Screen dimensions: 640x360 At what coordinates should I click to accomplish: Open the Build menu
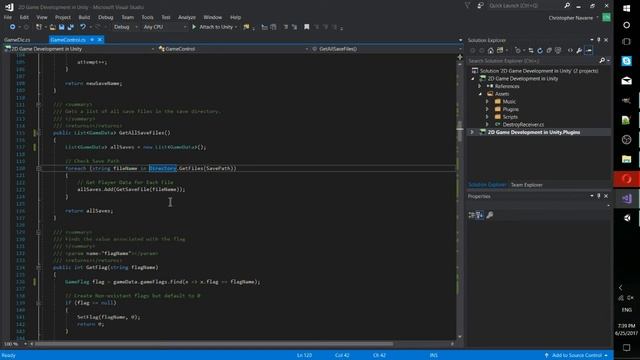click(84, 17)
